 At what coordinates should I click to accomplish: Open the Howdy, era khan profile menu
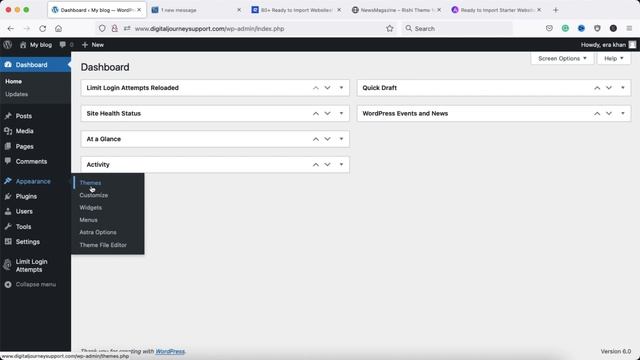tap(608, 45)
